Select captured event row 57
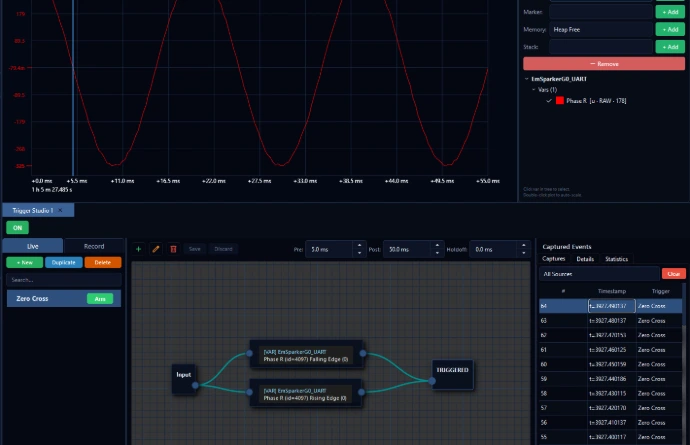 point(610,408)
